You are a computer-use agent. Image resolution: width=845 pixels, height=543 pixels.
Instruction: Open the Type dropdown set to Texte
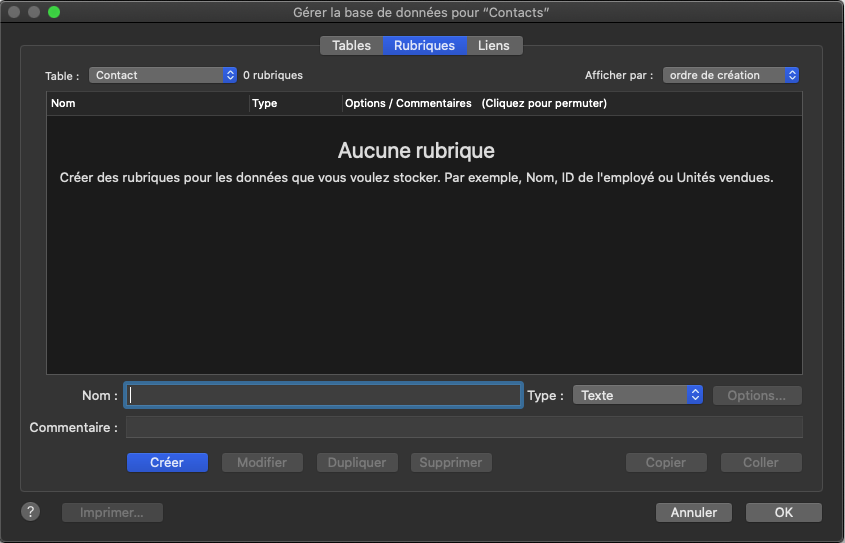638,395
